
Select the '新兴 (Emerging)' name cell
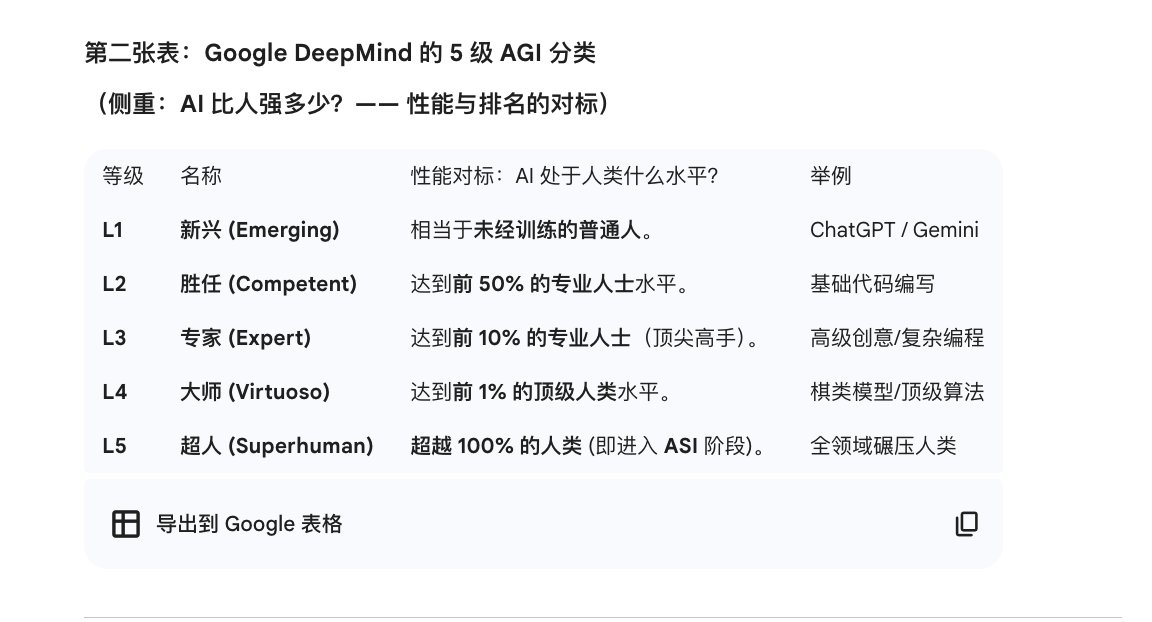point(259,230)
